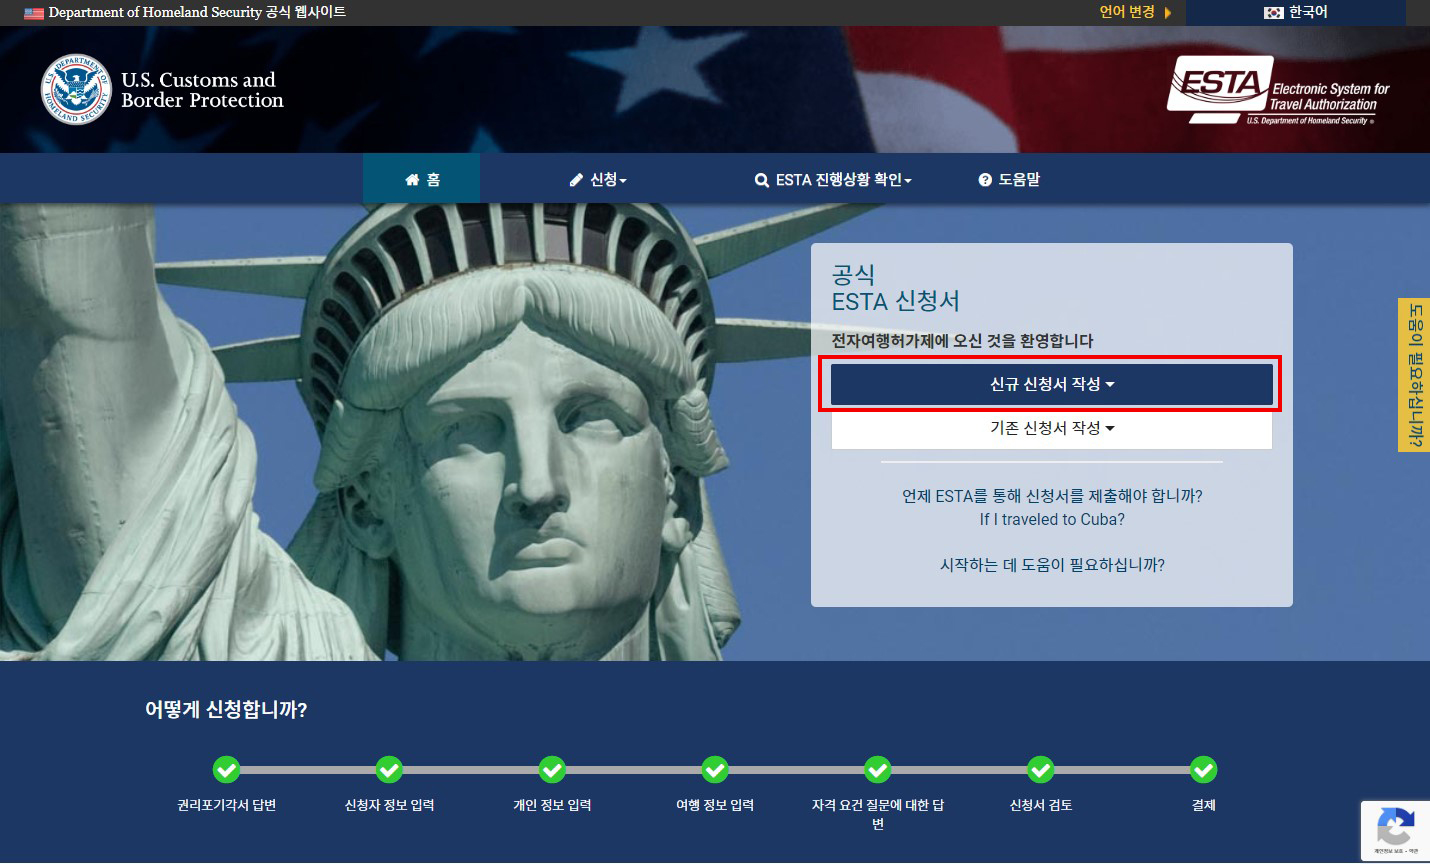Open the 도움말 menu item
This screenshot has width=1430, height=864.
point(1009,180)
